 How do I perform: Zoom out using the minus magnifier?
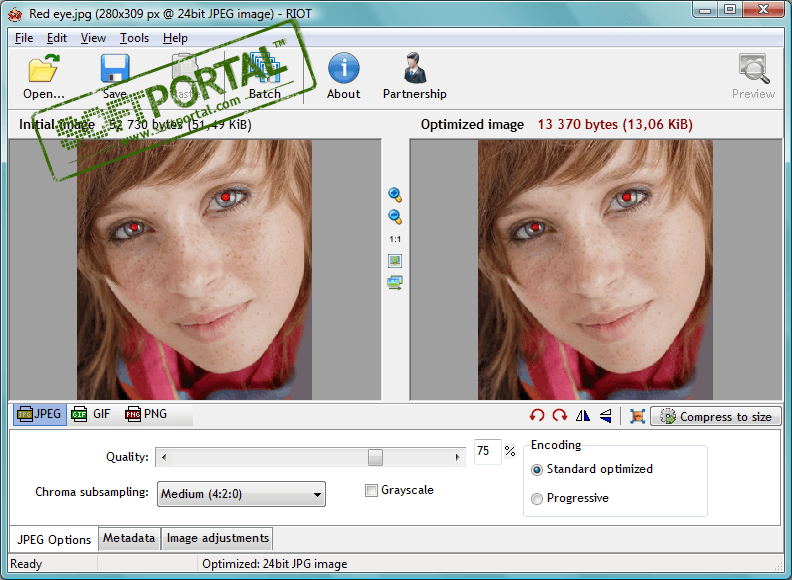click(x=395, y=217)
